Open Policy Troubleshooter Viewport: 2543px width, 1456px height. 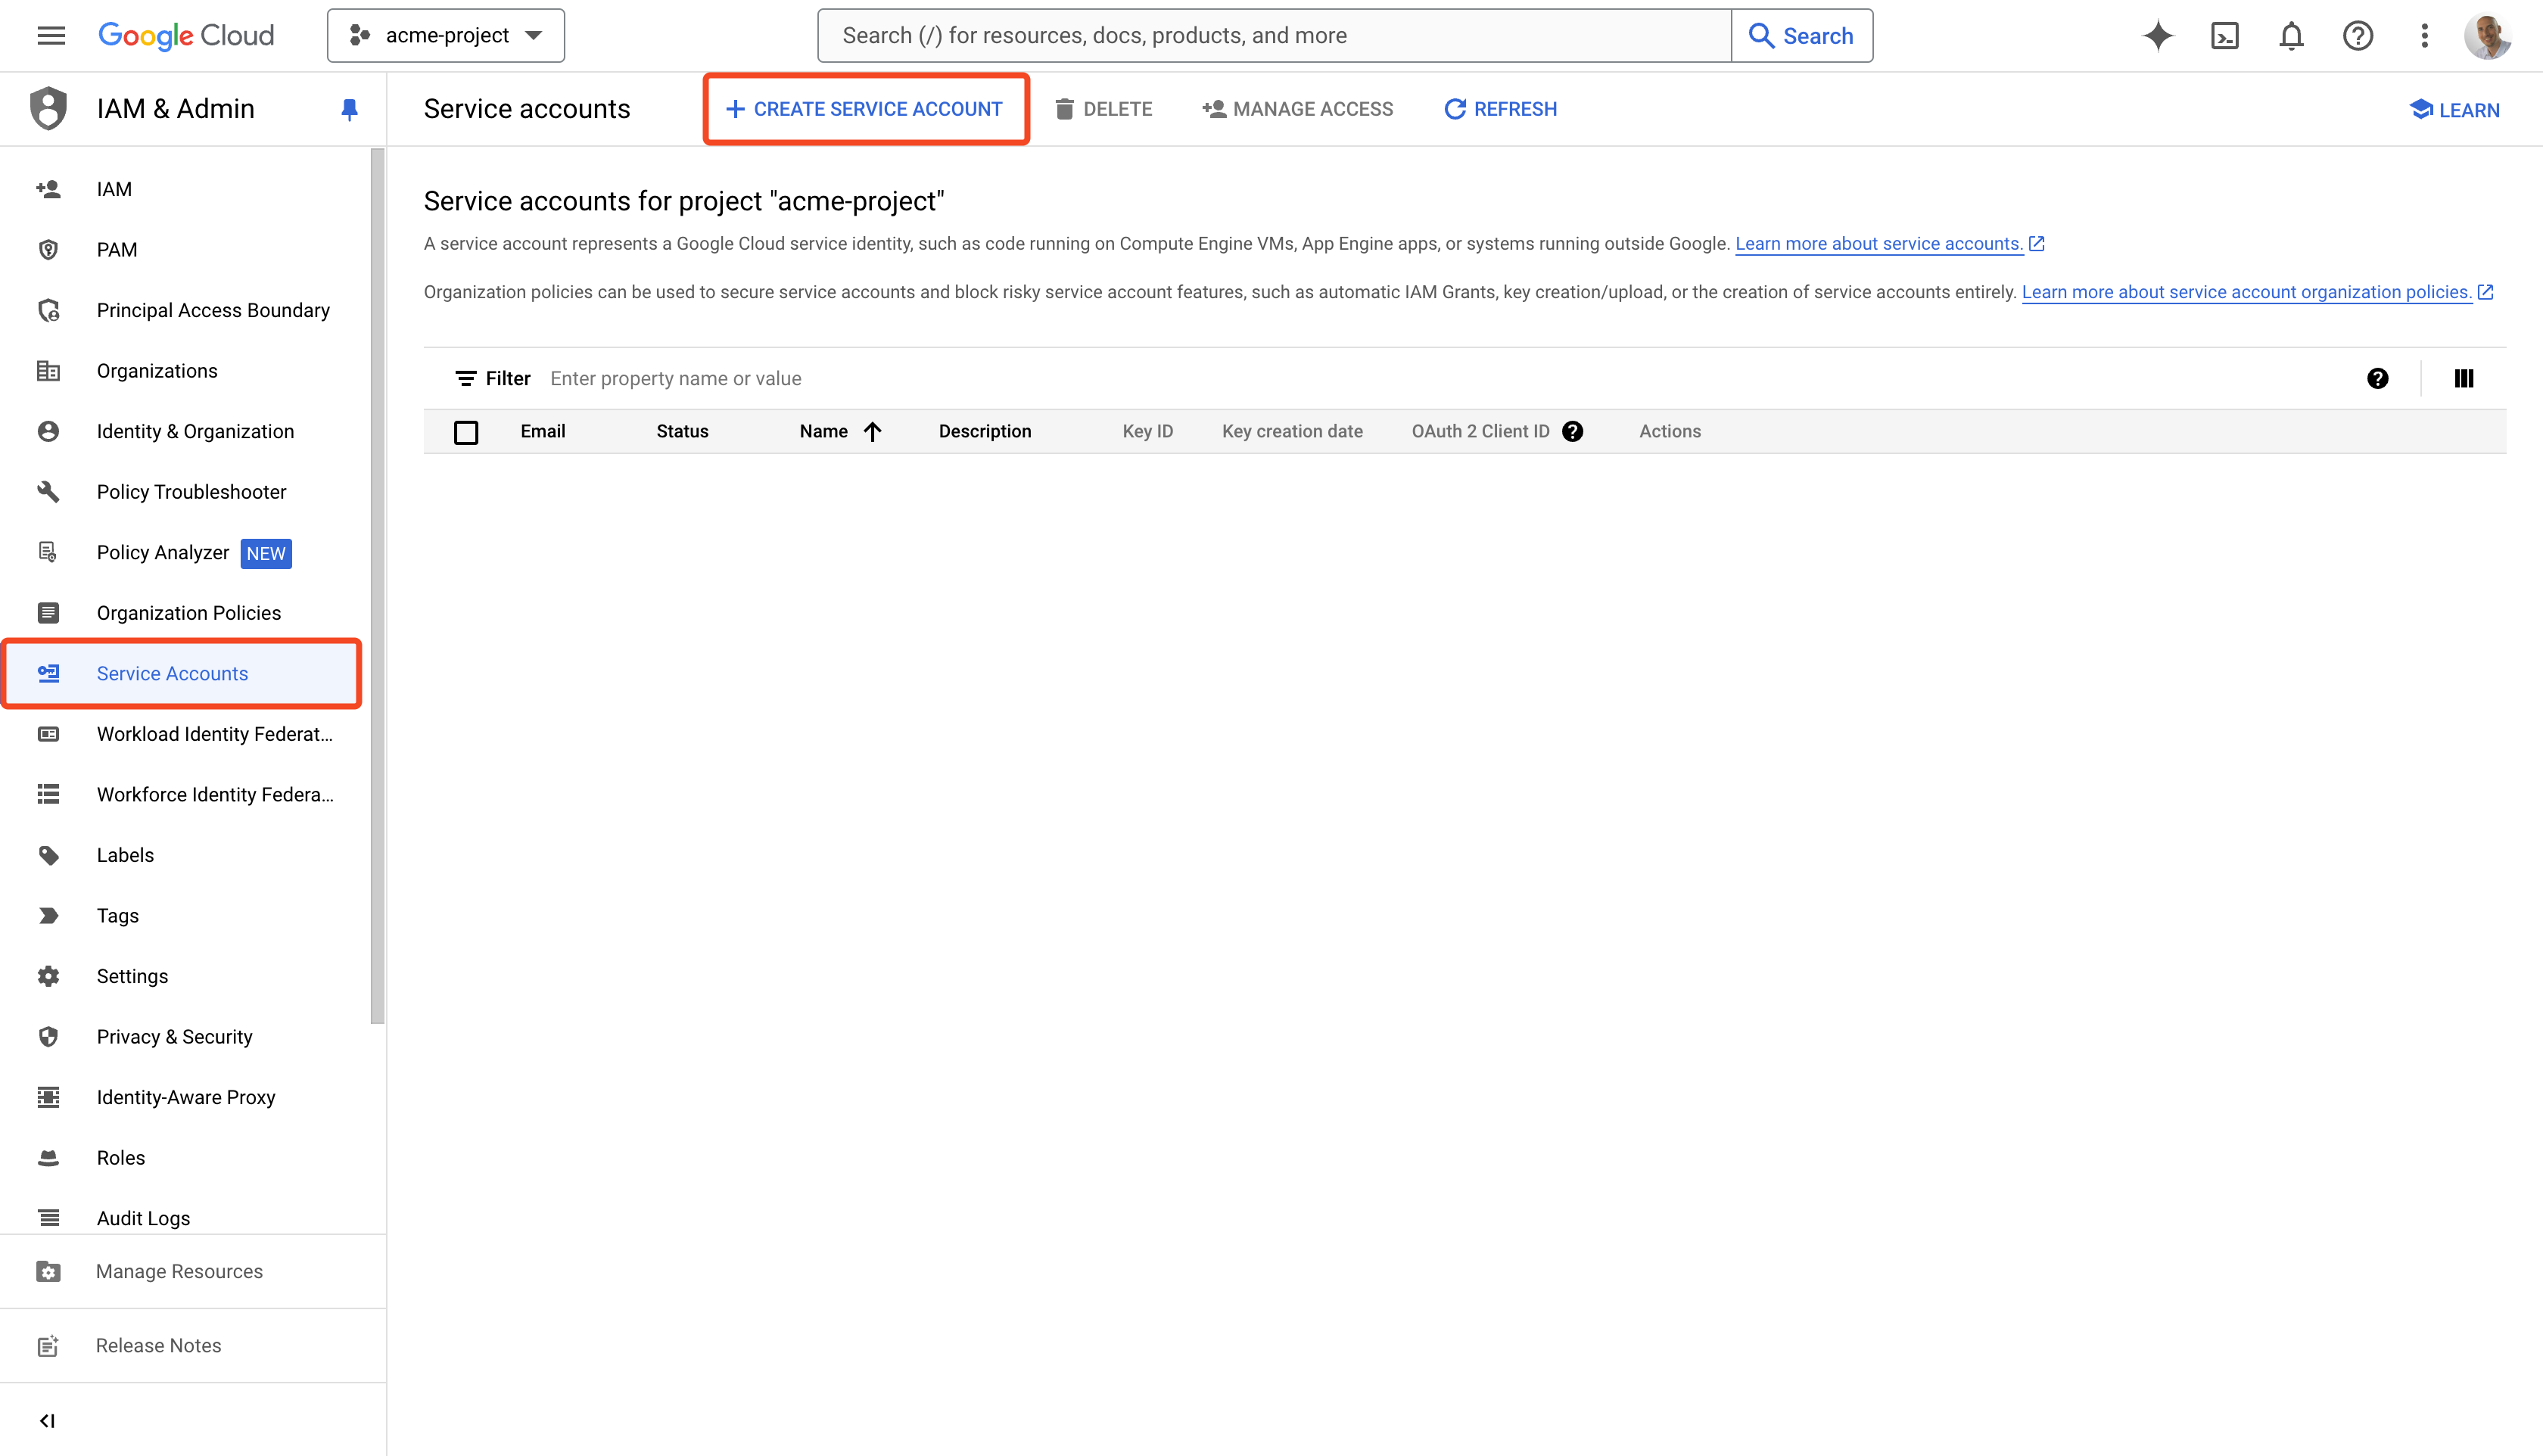coord(185,492)
